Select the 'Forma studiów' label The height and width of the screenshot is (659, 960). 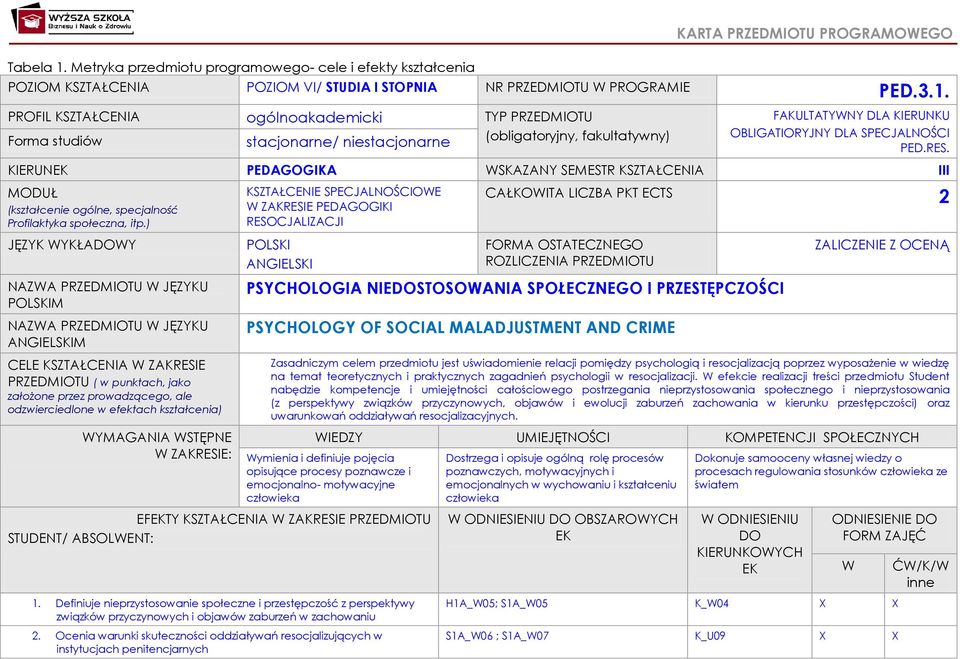pos(54,141)
